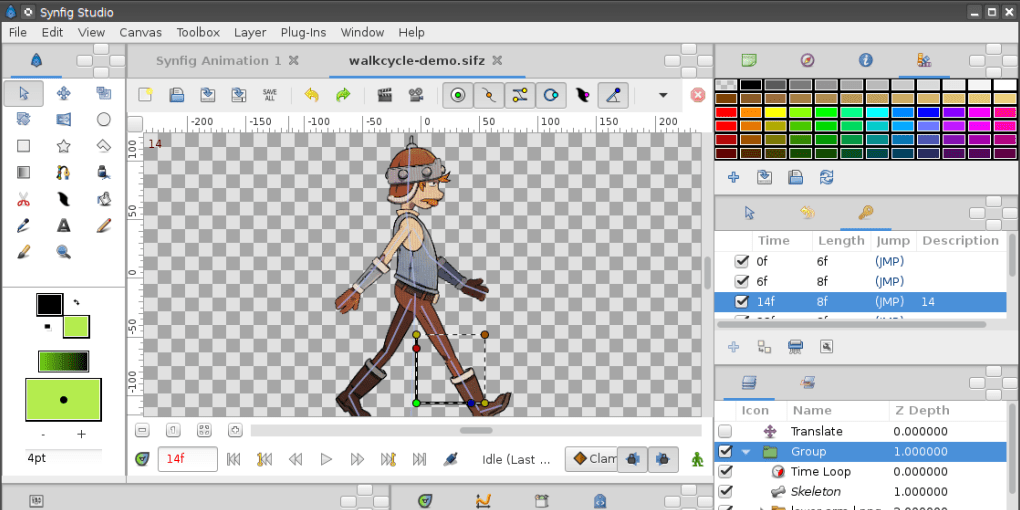
Task: Click the (JMP) link for 6f
Action: 889,281
